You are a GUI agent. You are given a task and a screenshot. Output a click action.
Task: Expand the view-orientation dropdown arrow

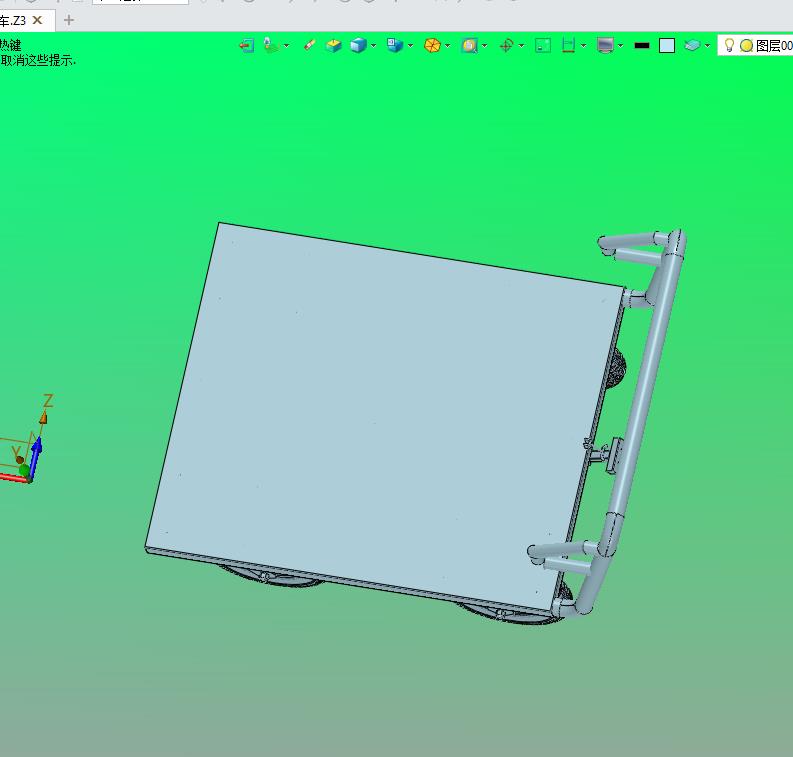[x=410, y=46]
